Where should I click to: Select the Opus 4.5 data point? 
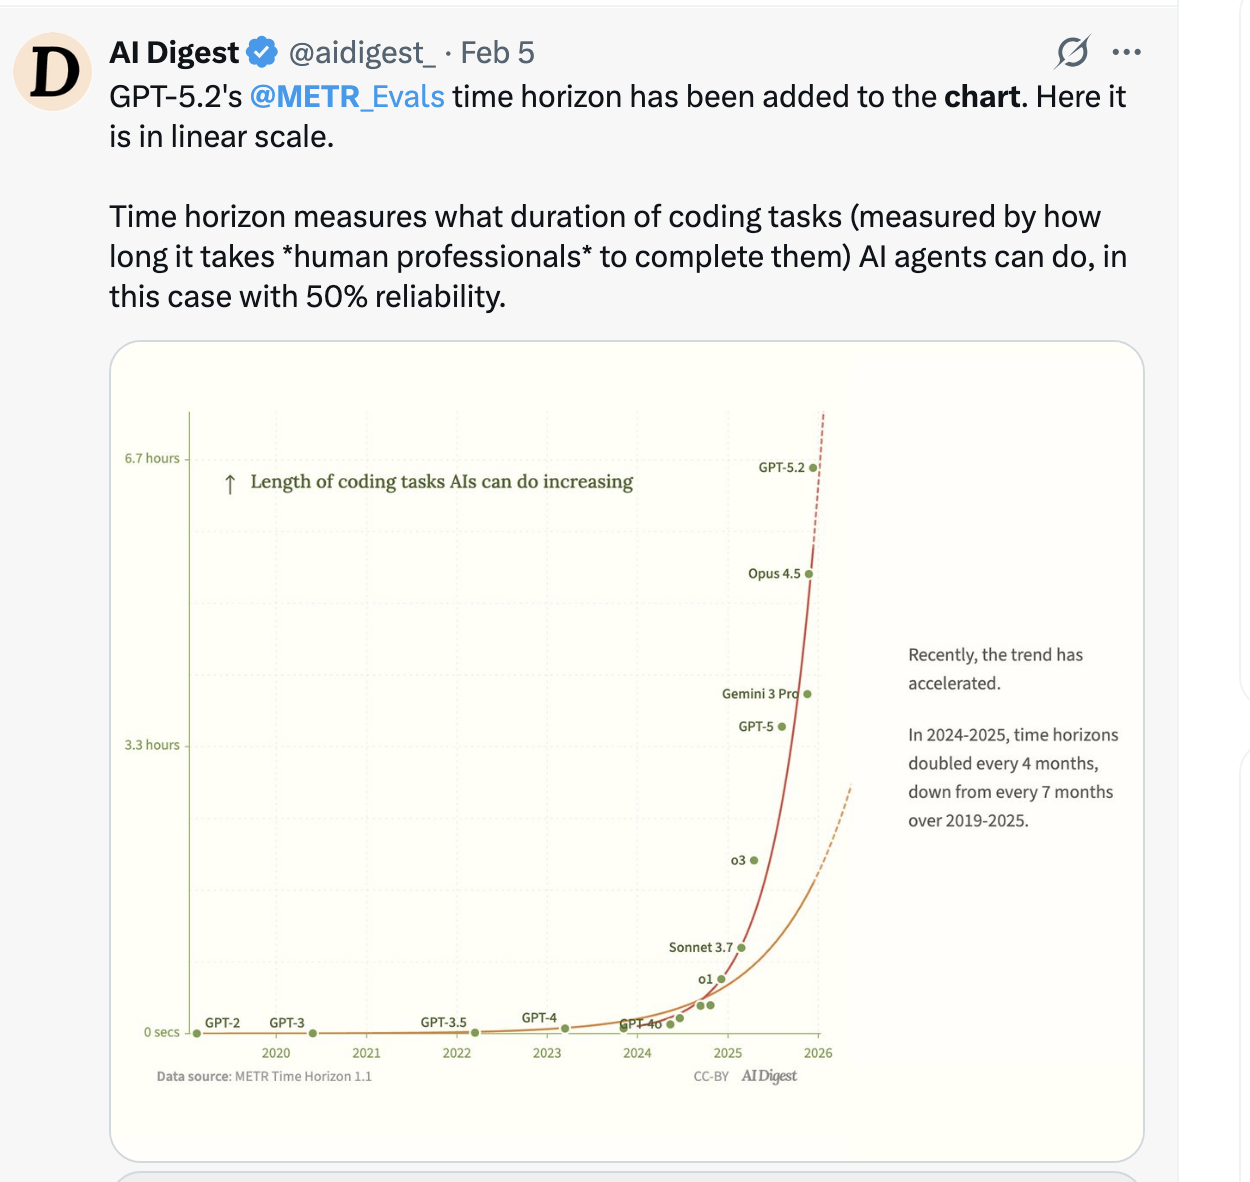tap(809, 574)
